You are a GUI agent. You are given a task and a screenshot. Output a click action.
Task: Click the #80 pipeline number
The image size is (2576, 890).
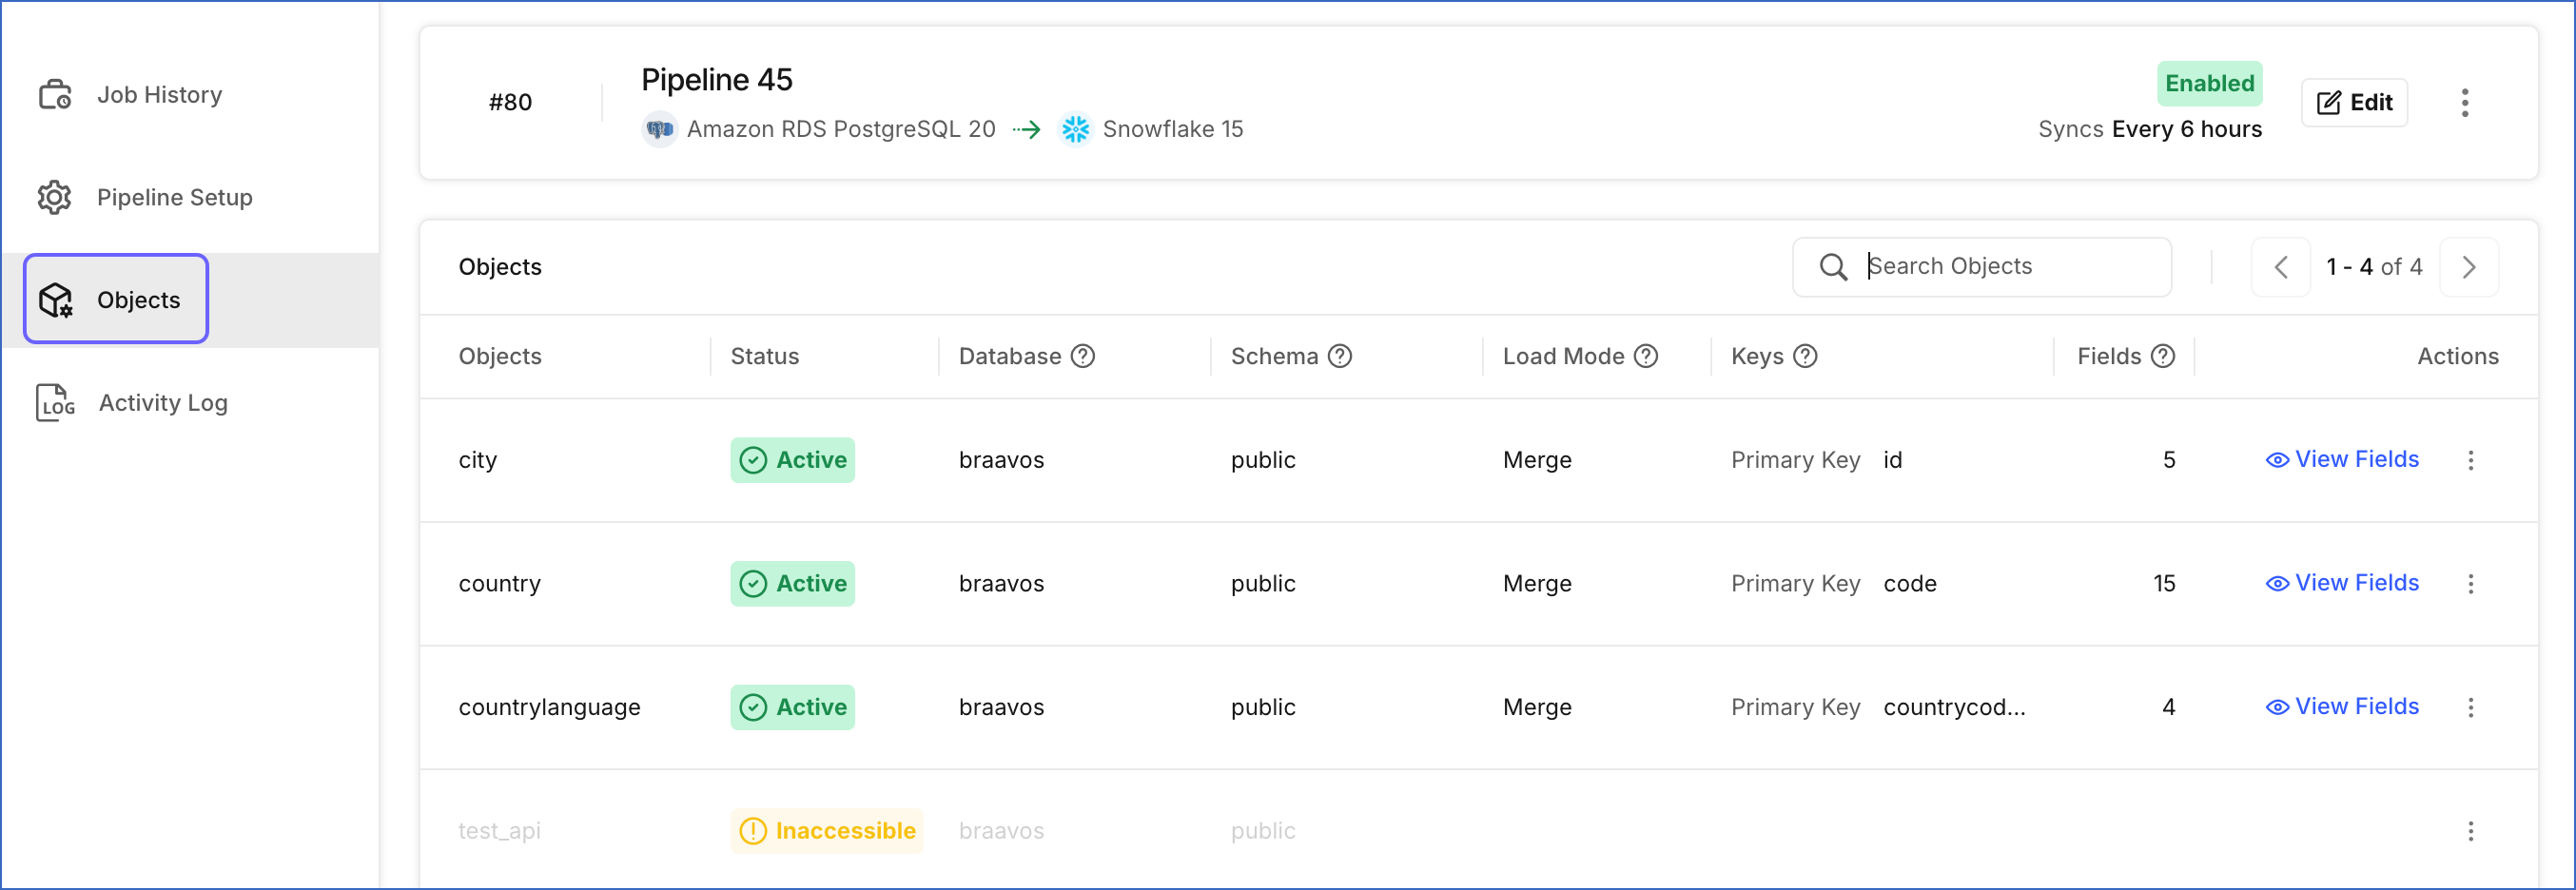[x=511, y=103]
